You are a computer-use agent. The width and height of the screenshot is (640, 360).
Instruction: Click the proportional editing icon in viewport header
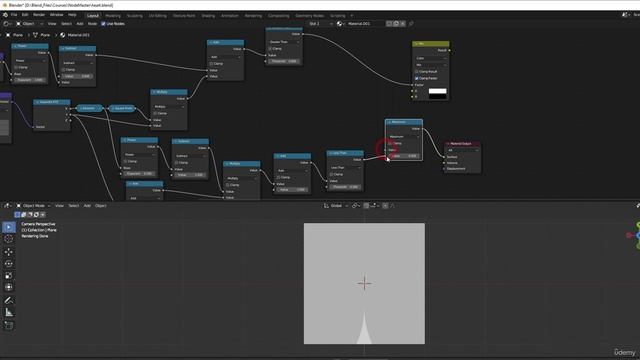385,206
